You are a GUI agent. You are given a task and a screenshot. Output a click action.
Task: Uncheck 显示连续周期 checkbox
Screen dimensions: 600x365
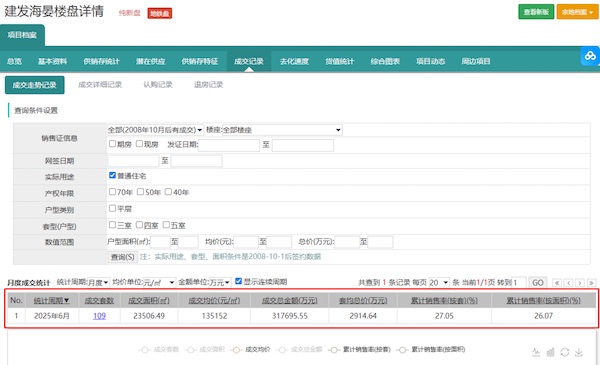(x=238, y=281)
